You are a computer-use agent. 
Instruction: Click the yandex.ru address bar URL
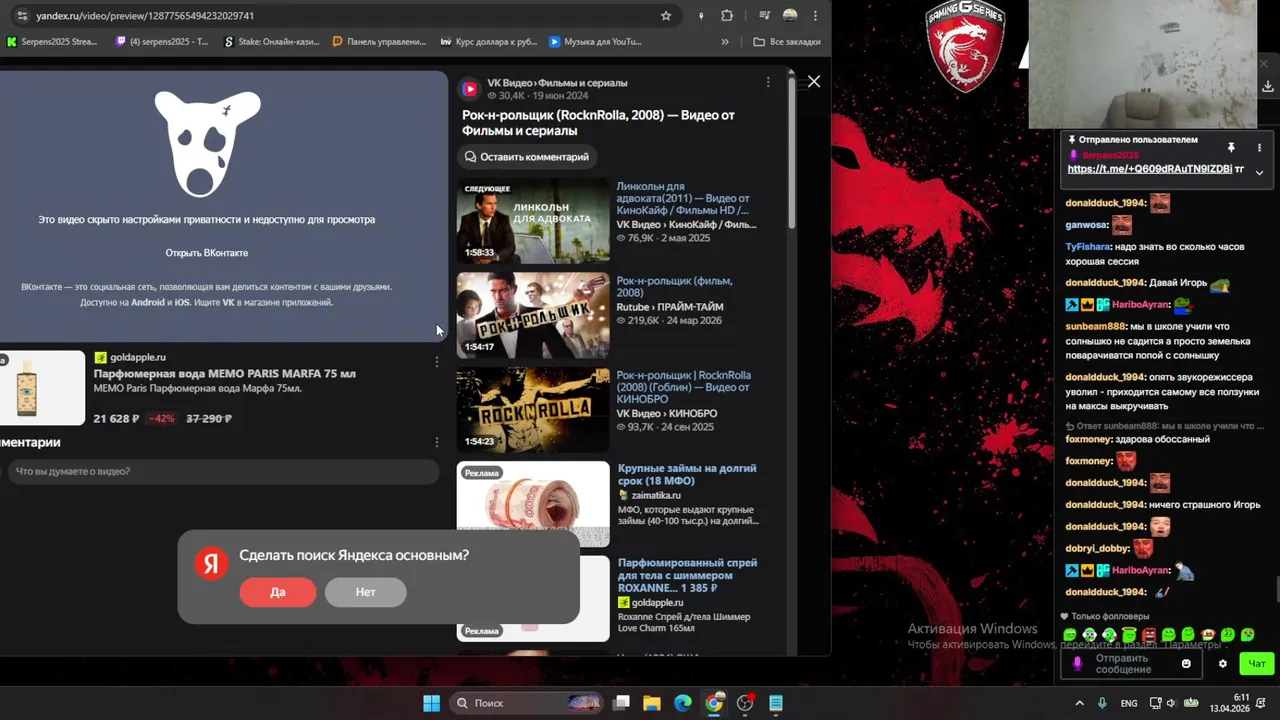point(145,16)
